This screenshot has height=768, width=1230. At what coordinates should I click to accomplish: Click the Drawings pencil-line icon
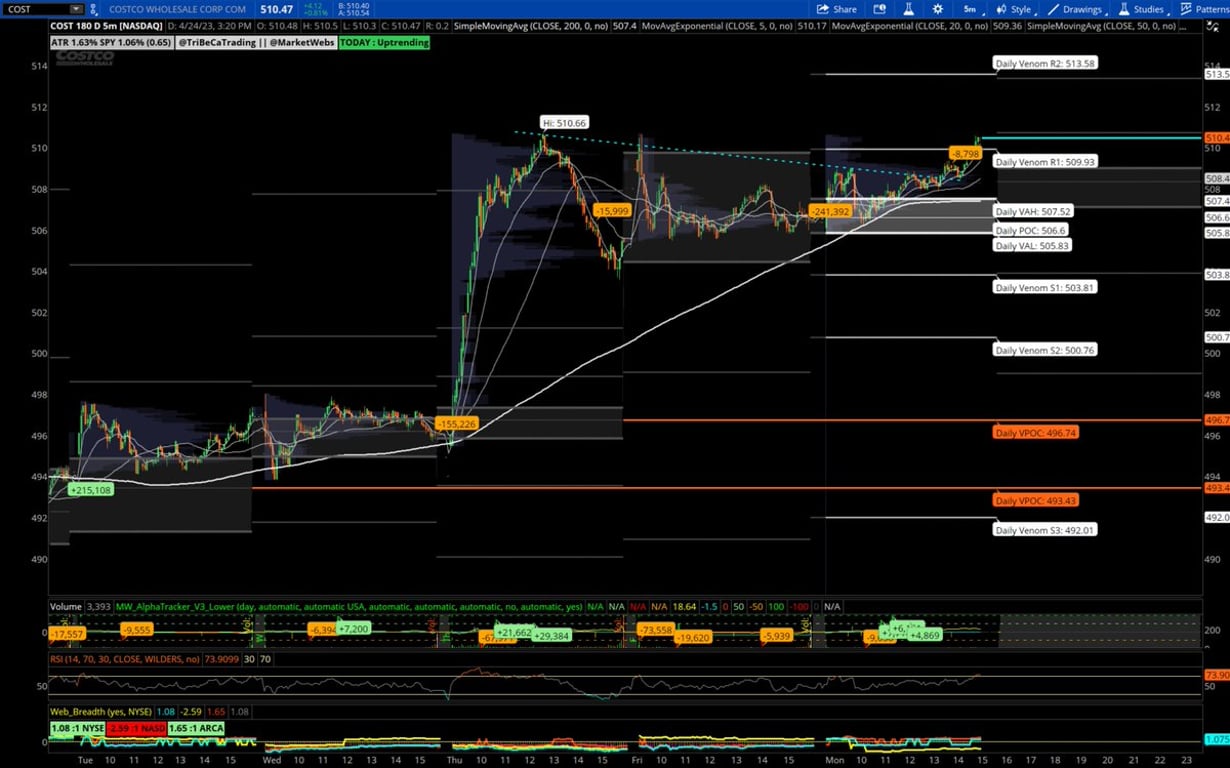1053,9
